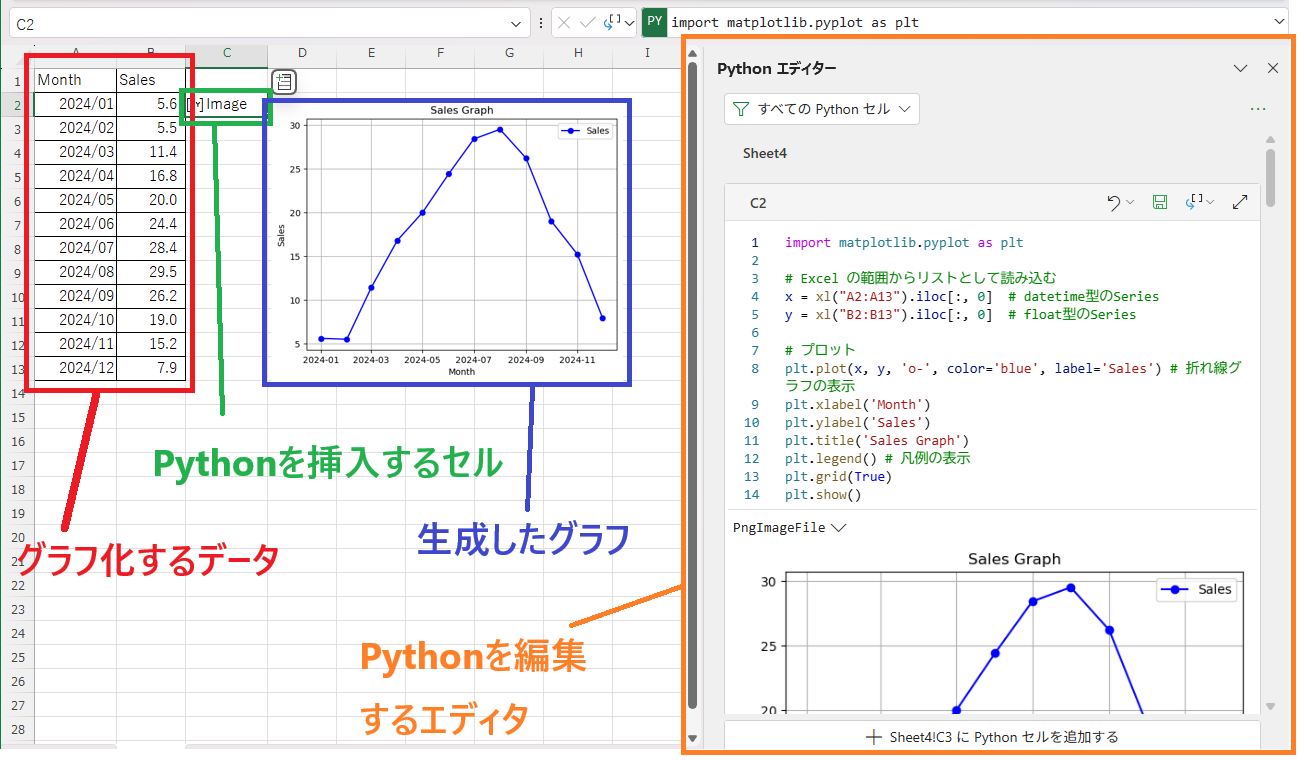Select the sales value 11.4 cell

click(x=151, y=152)
